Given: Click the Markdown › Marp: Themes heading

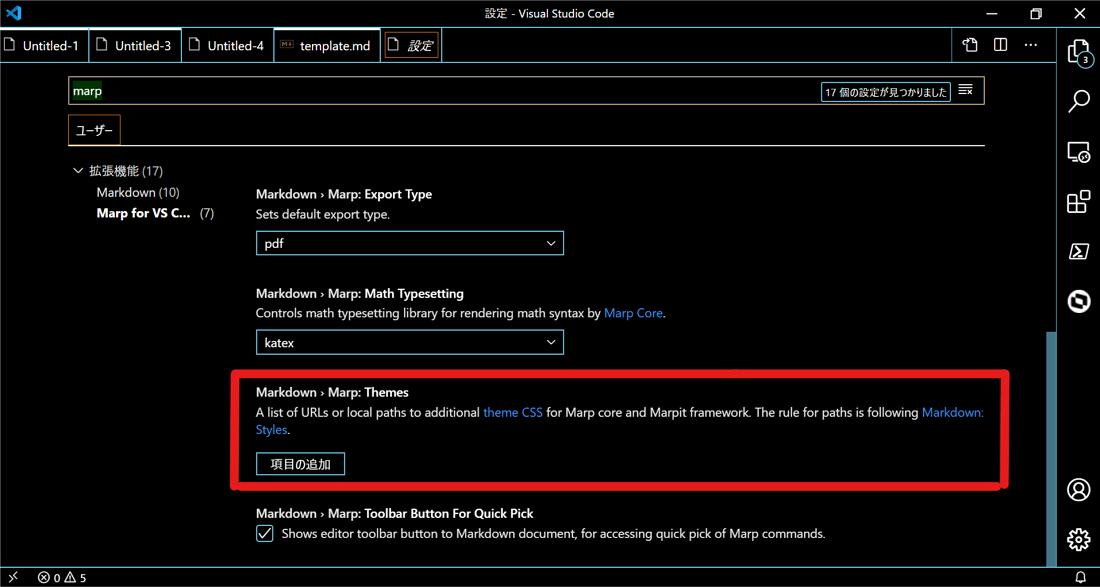Looking at the screenshot, I should tap(332, 393).
